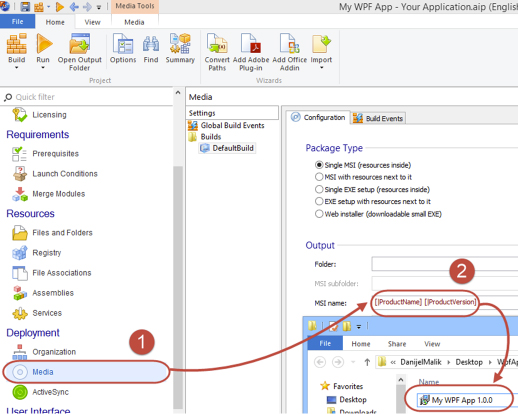
Task: Click the Explorer Up arrow button
Action: point(367,362)
